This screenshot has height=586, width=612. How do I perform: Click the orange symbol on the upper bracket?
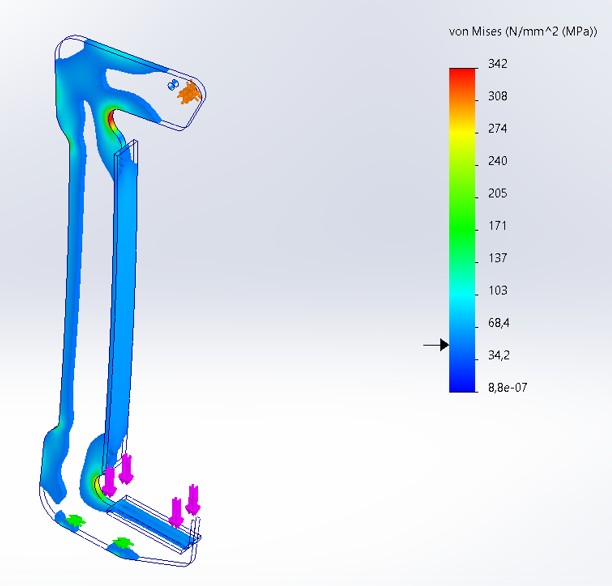pyautogui.click(x=189, y=93)
